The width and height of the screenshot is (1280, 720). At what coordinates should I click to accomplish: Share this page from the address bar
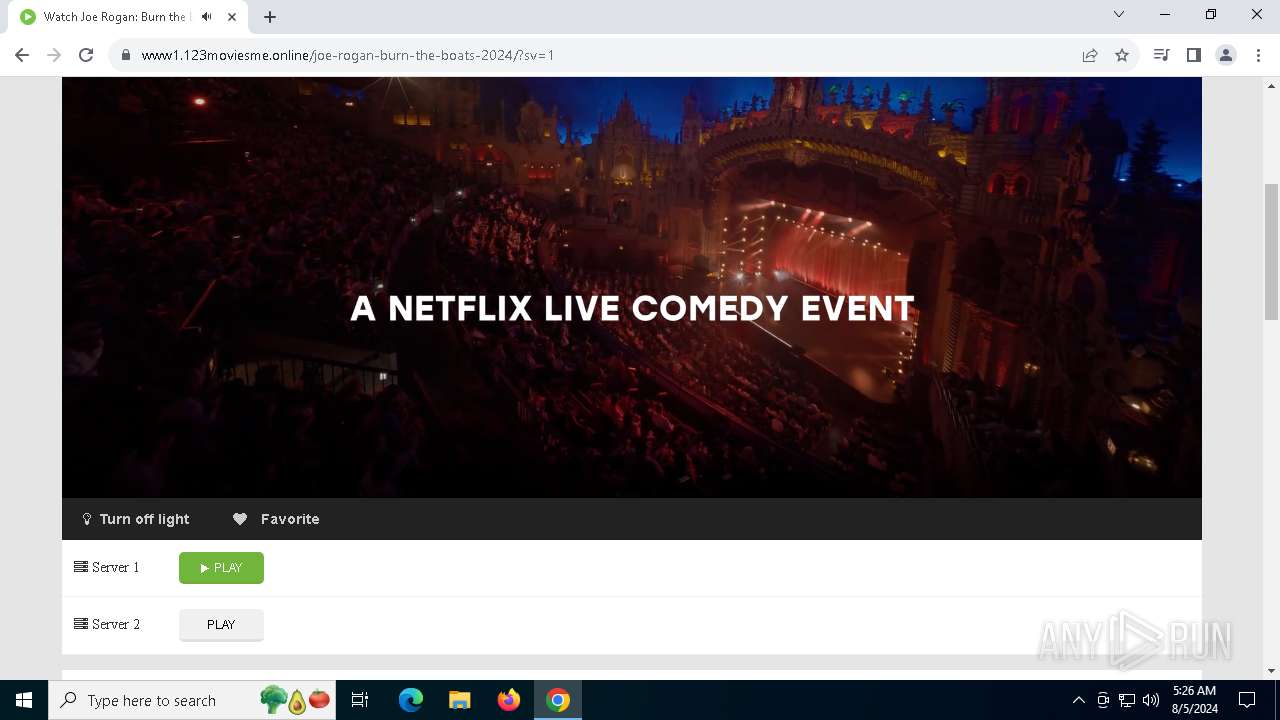coord(1090,55)
